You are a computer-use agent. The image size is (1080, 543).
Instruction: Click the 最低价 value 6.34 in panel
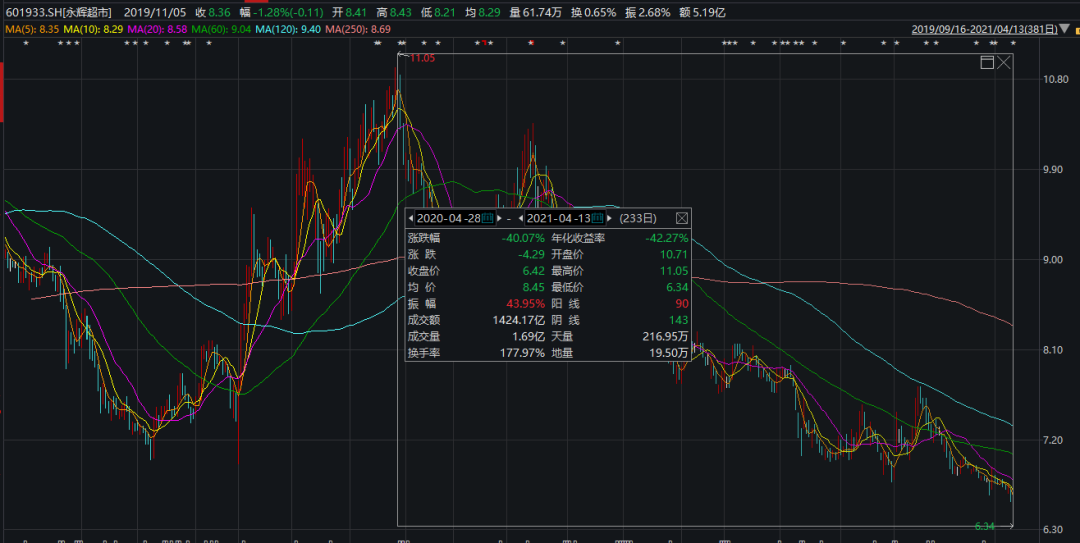[677, 287]
